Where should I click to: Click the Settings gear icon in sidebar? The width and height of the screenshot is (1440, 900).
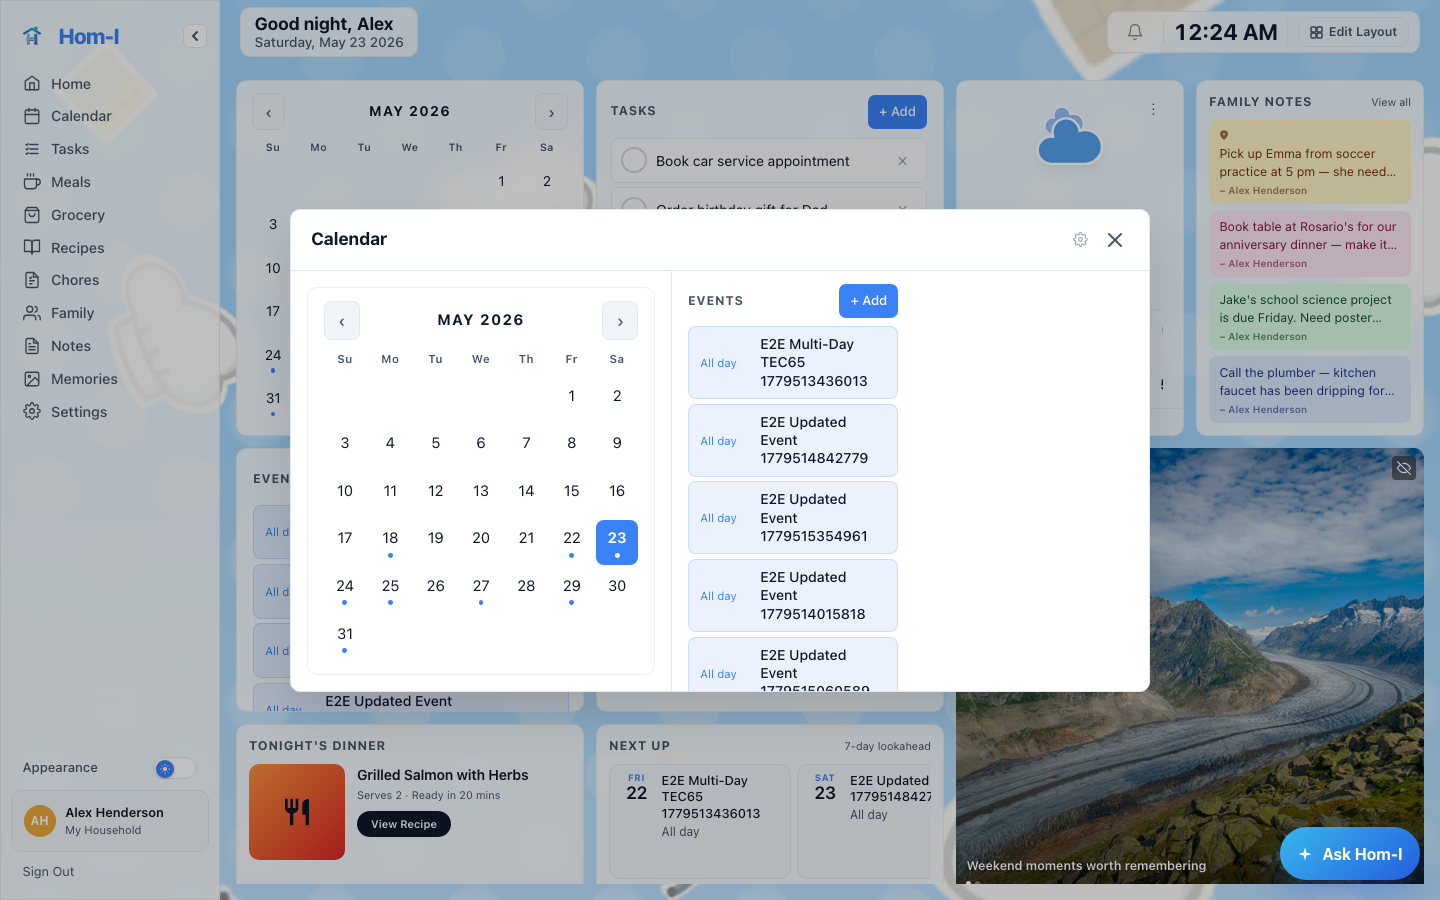pyautogui.click(x=32, y=412)
